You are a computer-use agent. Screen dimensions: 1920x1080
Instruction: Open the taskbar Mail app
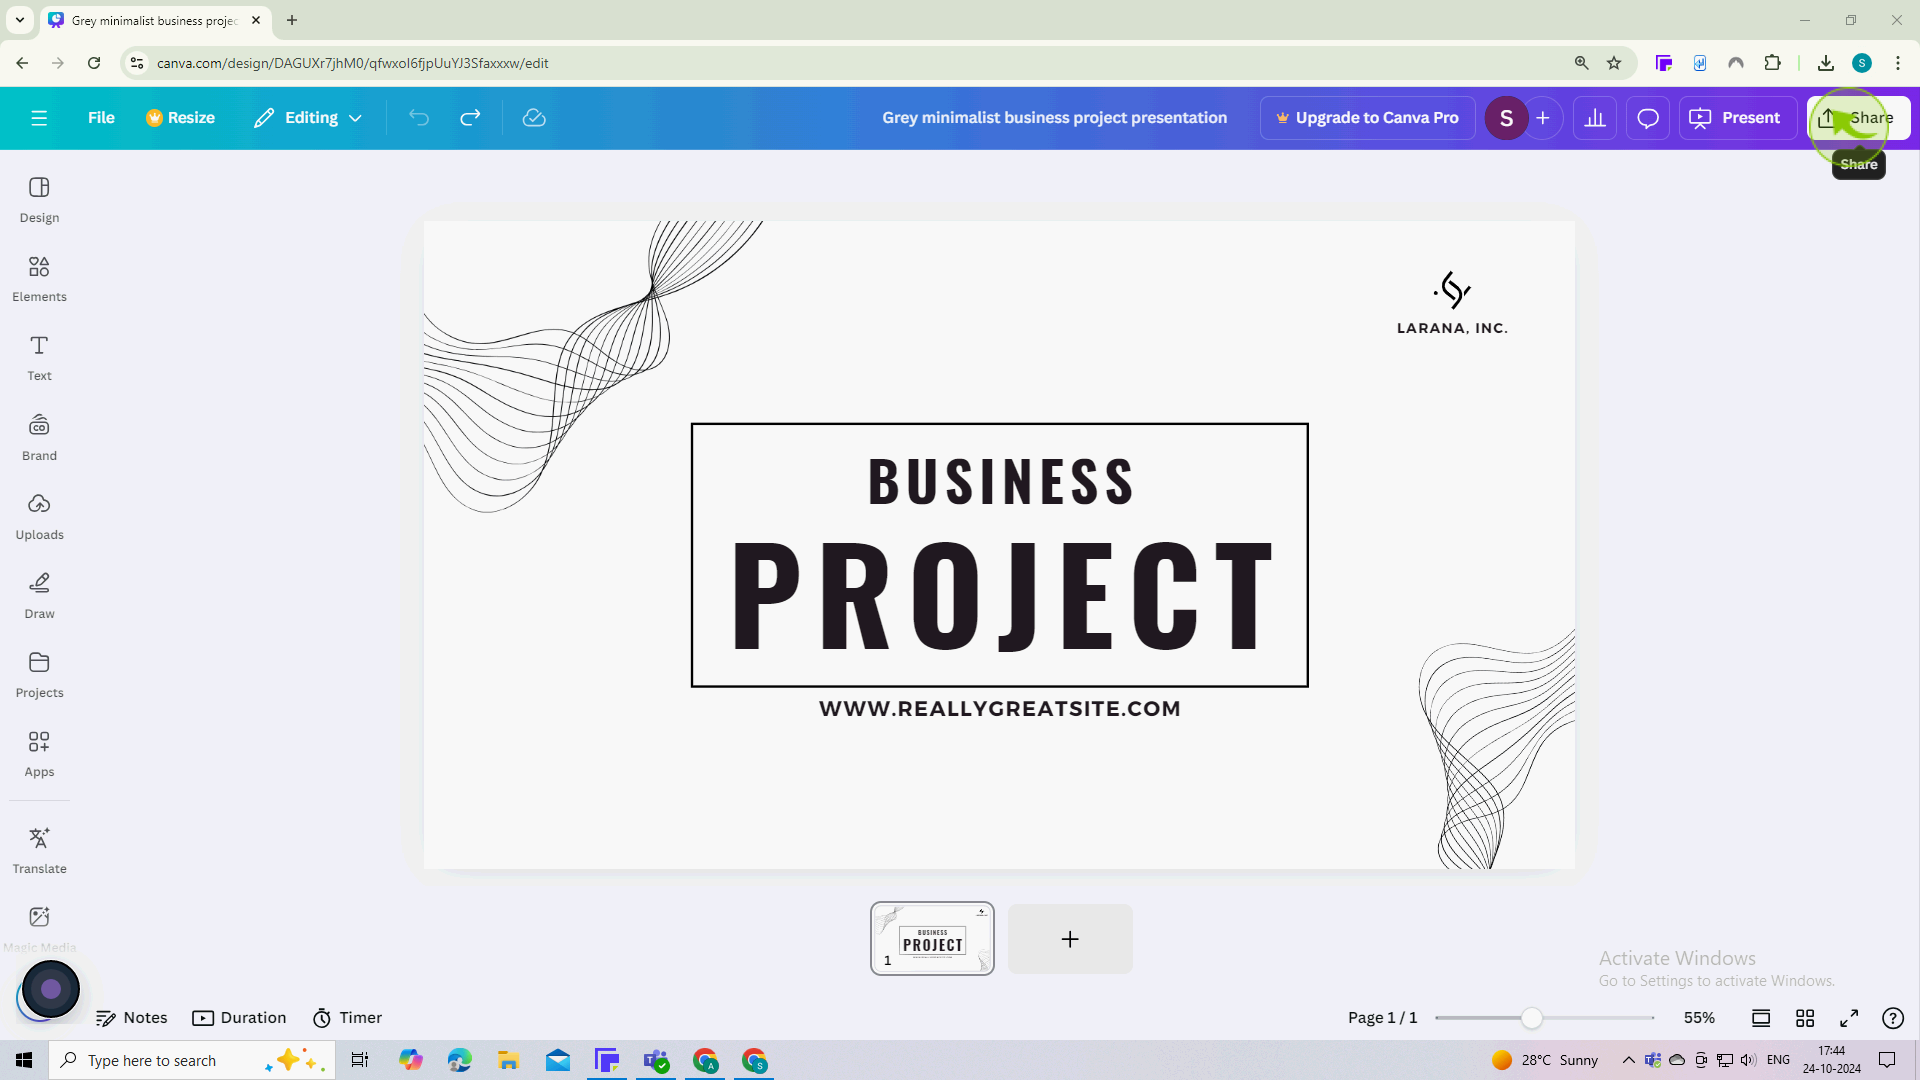[557, 1060]
